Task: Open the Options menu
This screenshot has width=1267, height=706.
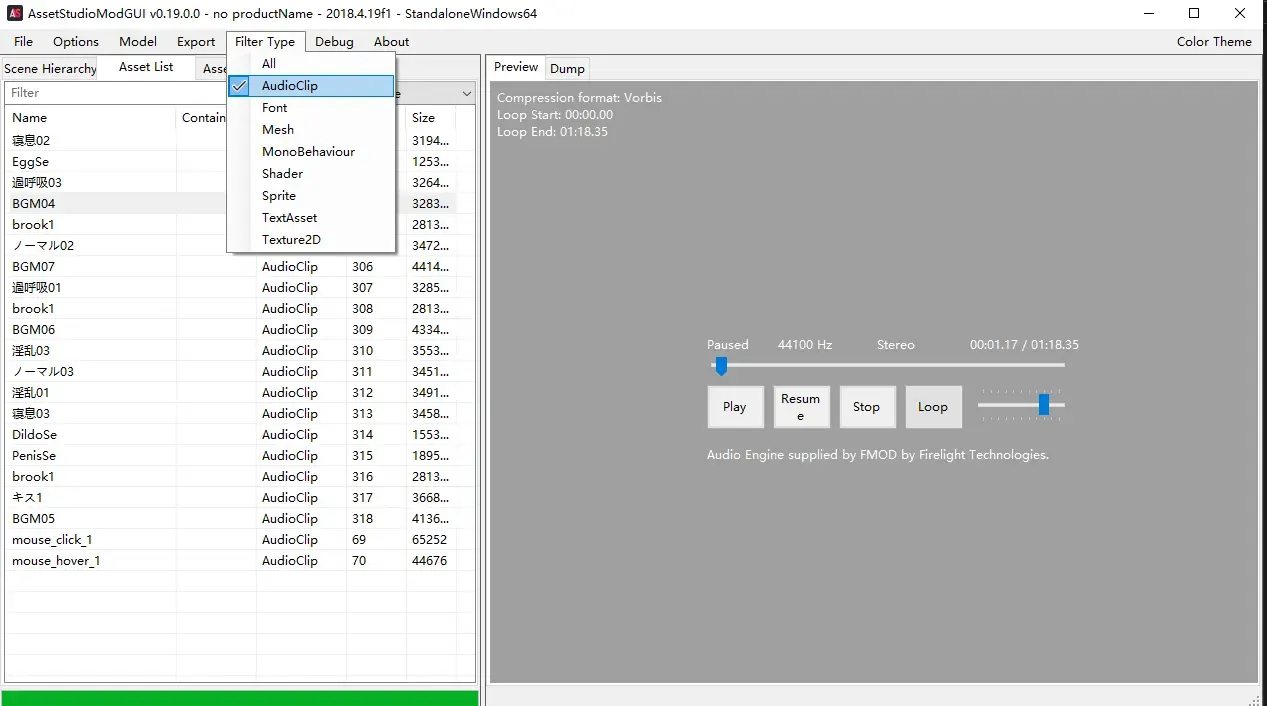Action: [x=76, y=41]
